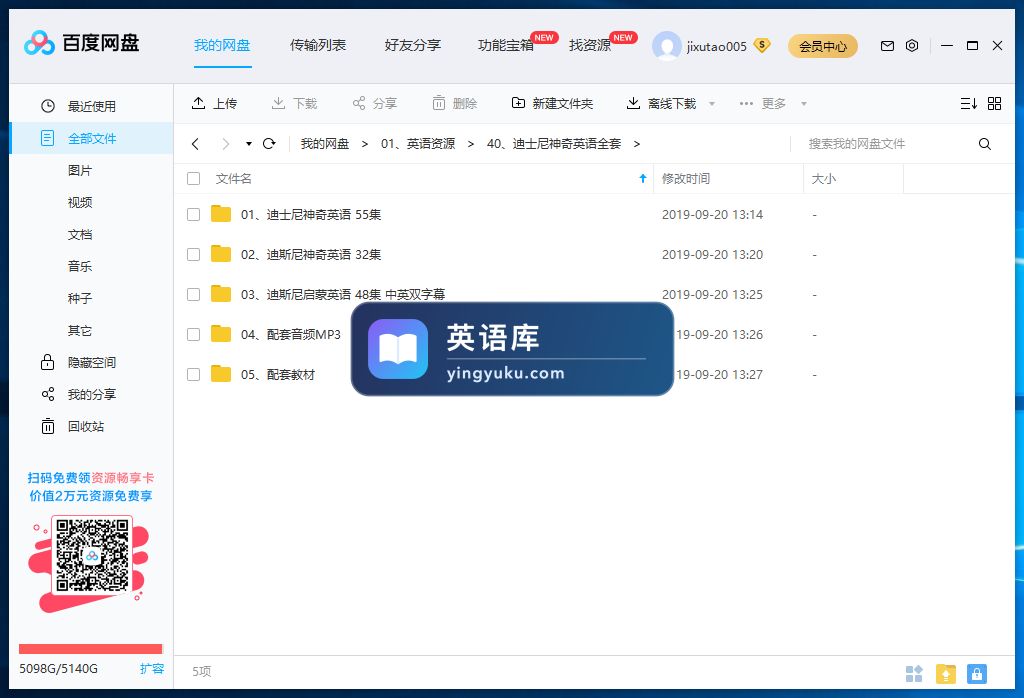This screenshot has height=698, width=1024.
Task: Go forward with the right arrow
Action: point(225,144)
